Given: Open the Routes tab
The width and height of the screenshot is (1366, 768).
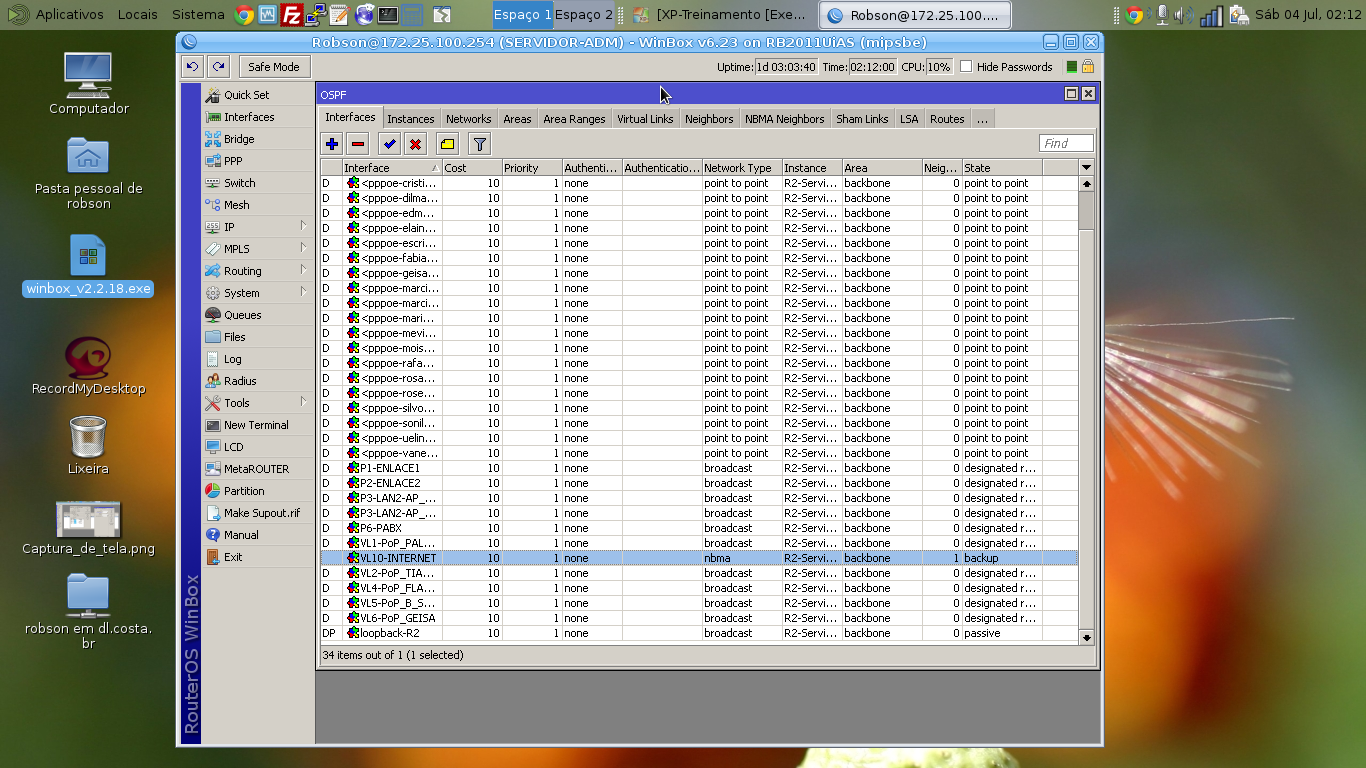Looking at the screenshot, I should click(x=947, y=119).
